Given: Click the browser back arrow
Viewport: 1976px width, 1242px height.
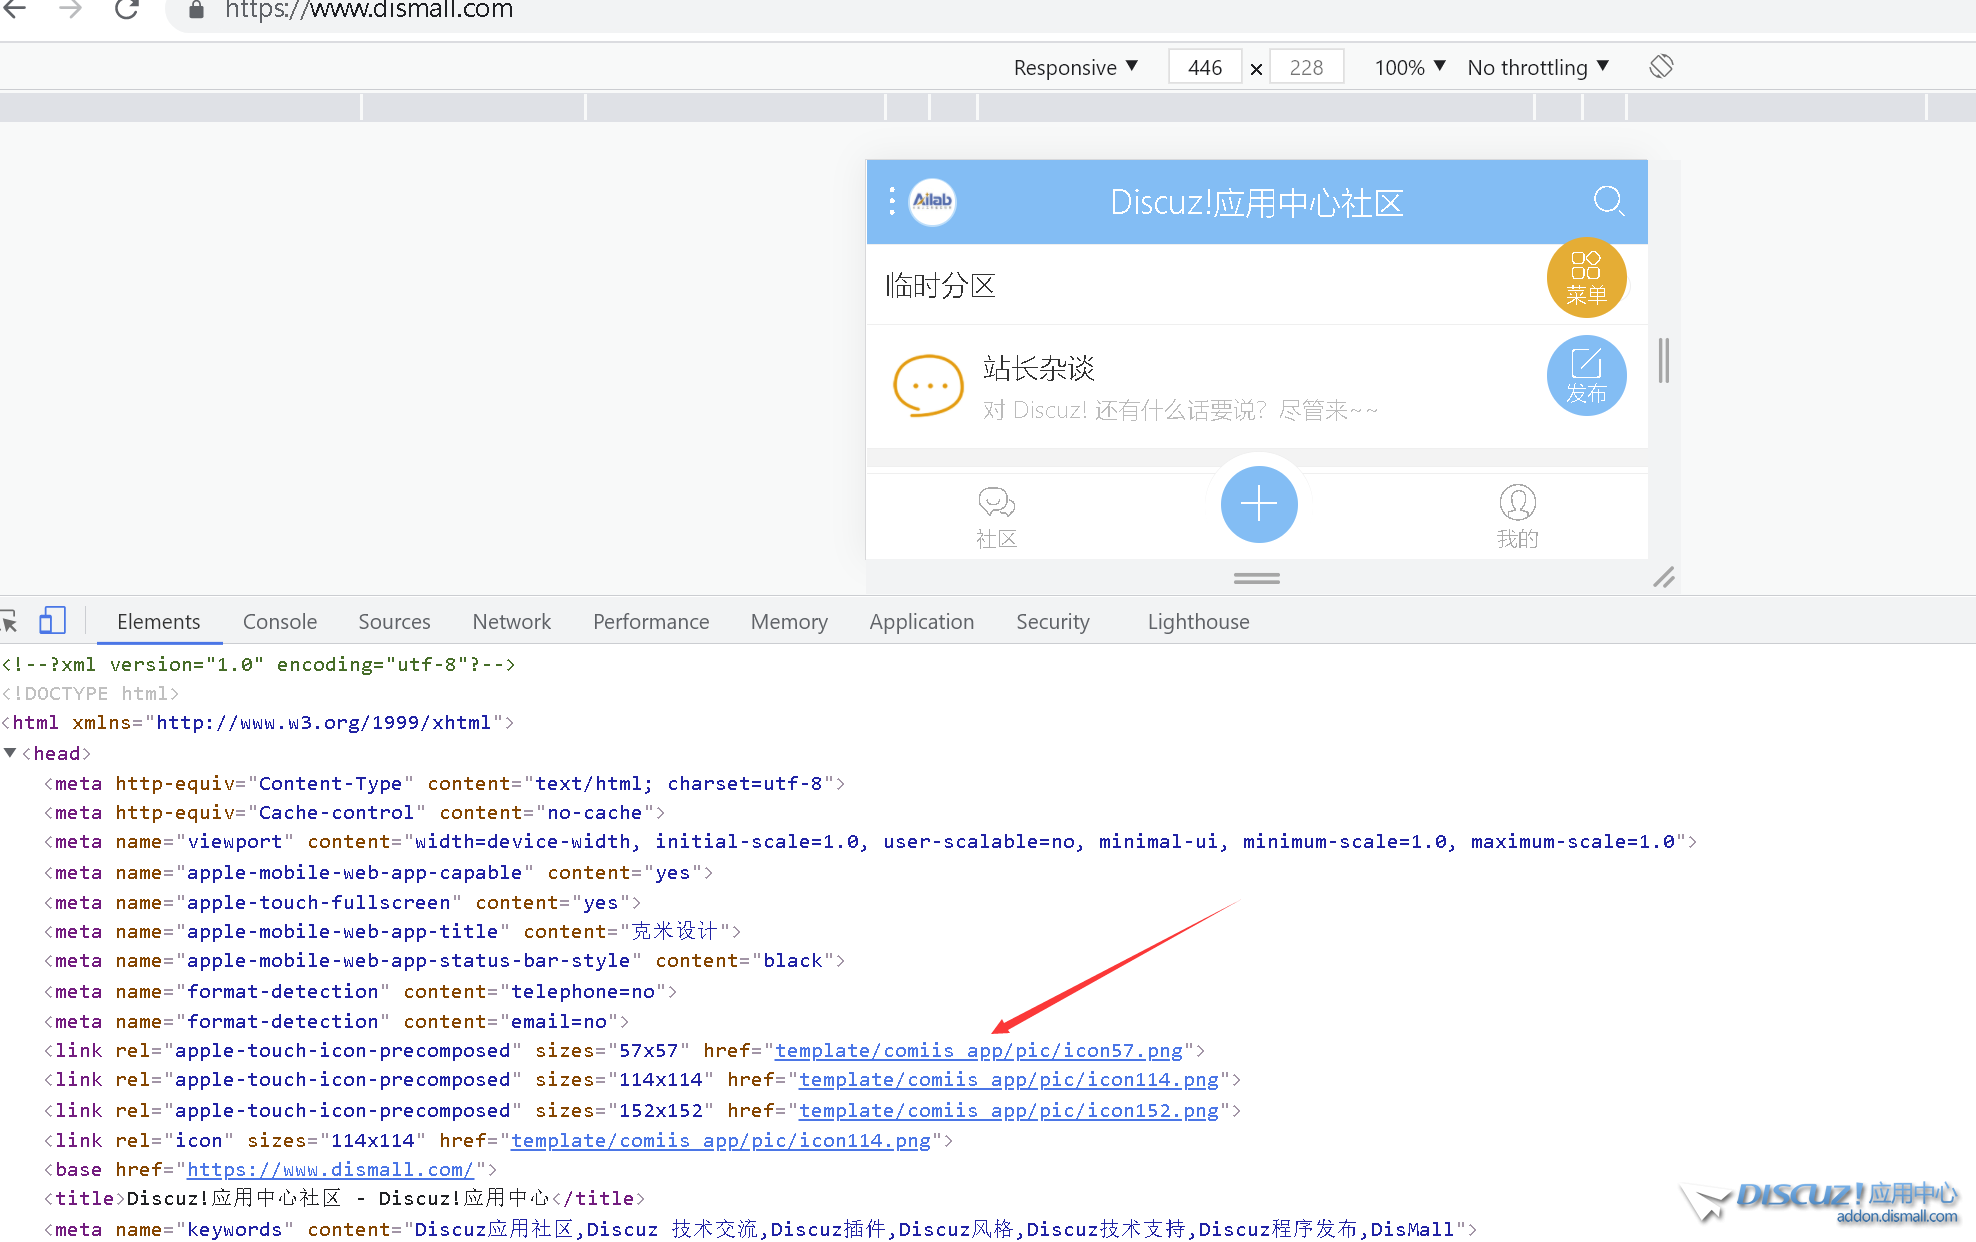Looking at the screenshot, I should (14, 10).
